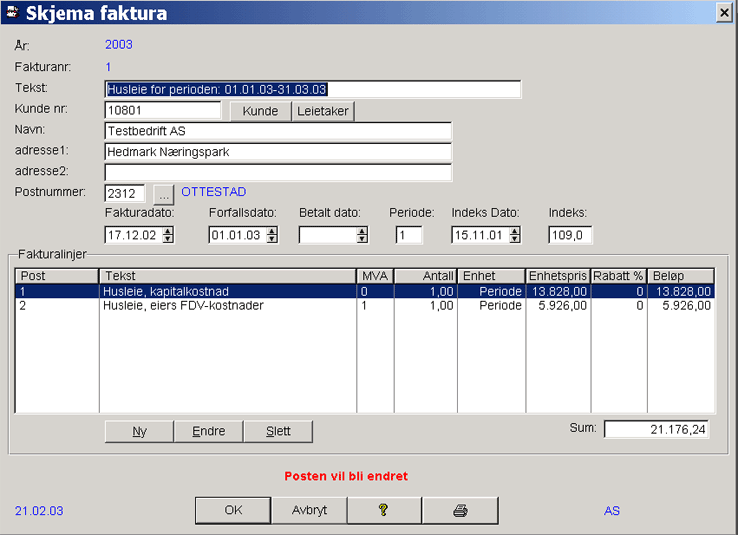Click the Periode field
The width and height of the screenshot is (738, 535).
[409, 235]
